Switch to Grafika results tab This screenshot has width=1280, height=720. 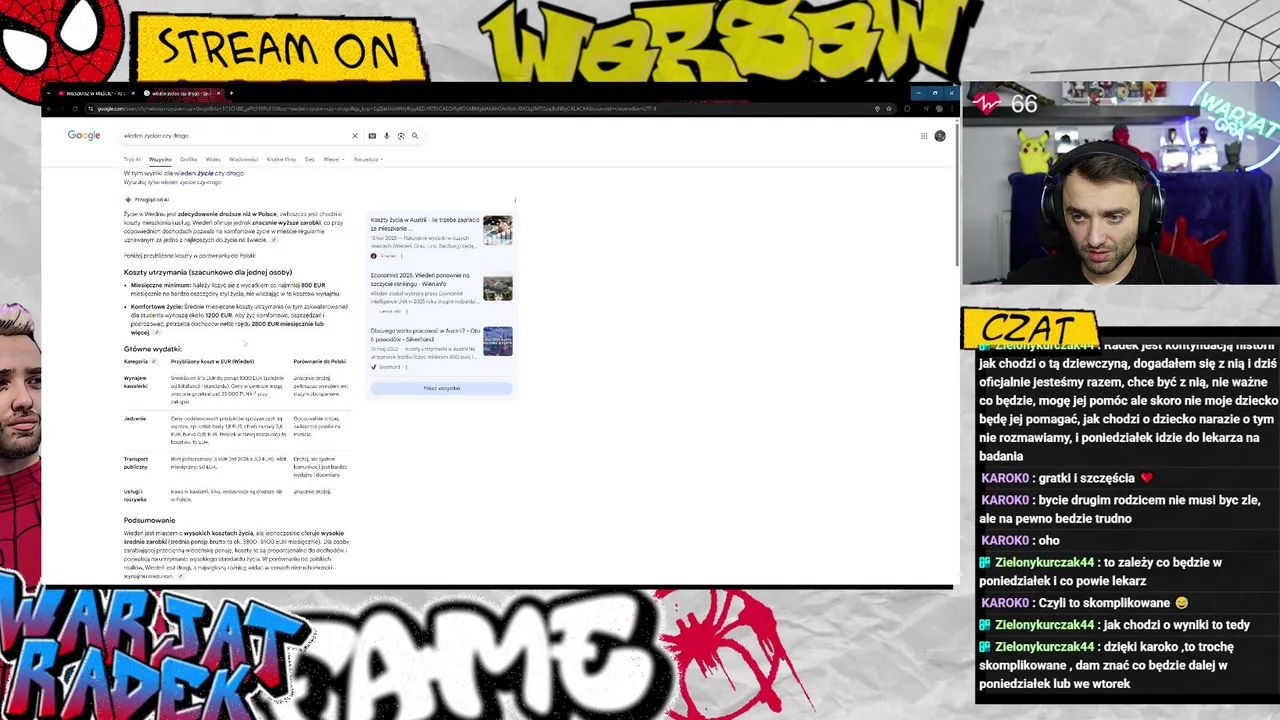point(188,159)
